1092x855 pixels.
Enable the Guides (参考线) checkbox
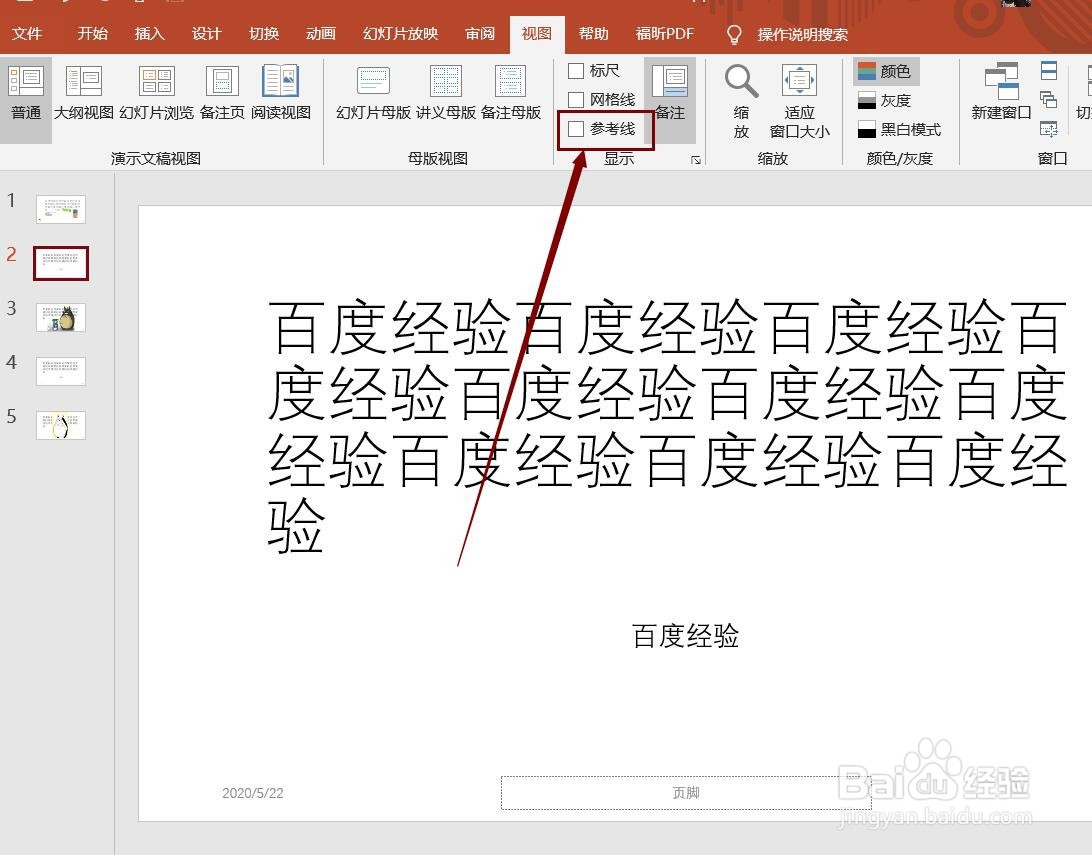point(576,129)
